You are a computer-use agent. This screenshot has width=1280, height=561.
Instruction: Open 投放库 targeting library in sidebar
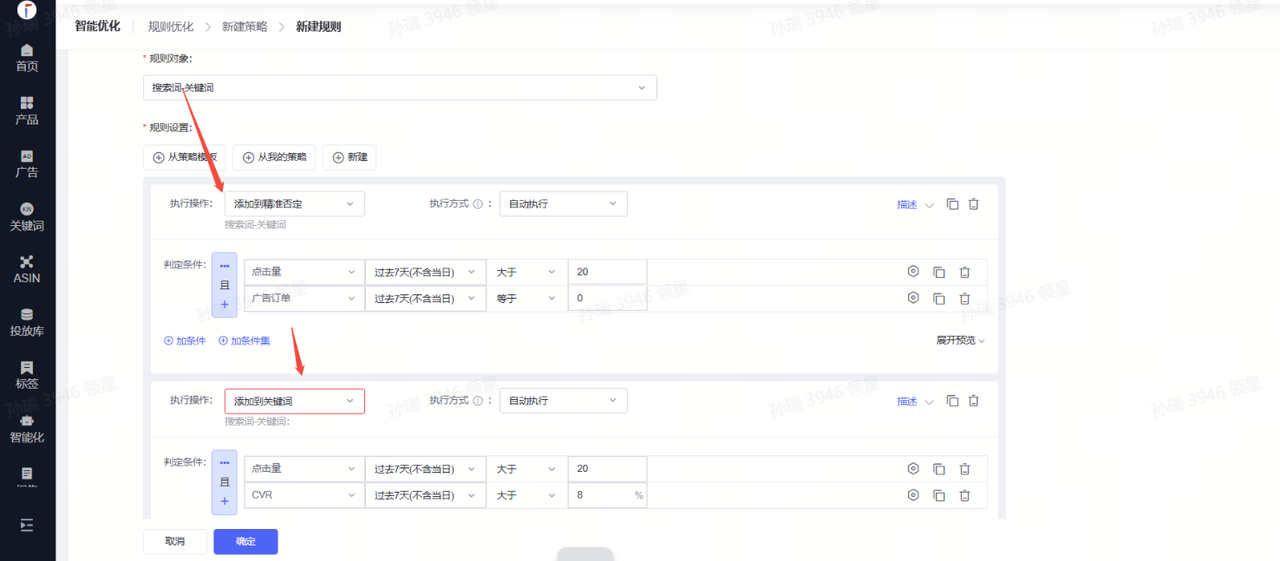pyautogui.click(x=27, y=323)
